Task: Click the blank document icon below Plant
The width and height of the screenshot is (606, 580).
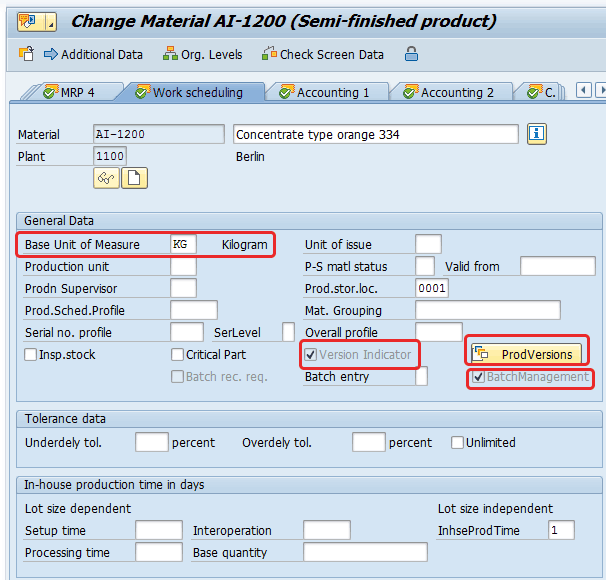Action: pyautogui.click(x=134, y=178)
